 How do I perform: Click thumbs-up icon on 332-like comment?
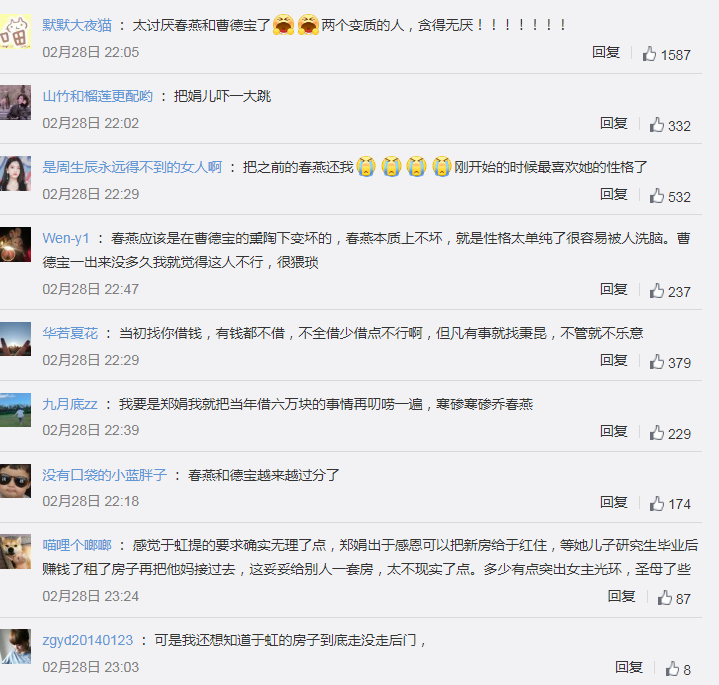657,125
